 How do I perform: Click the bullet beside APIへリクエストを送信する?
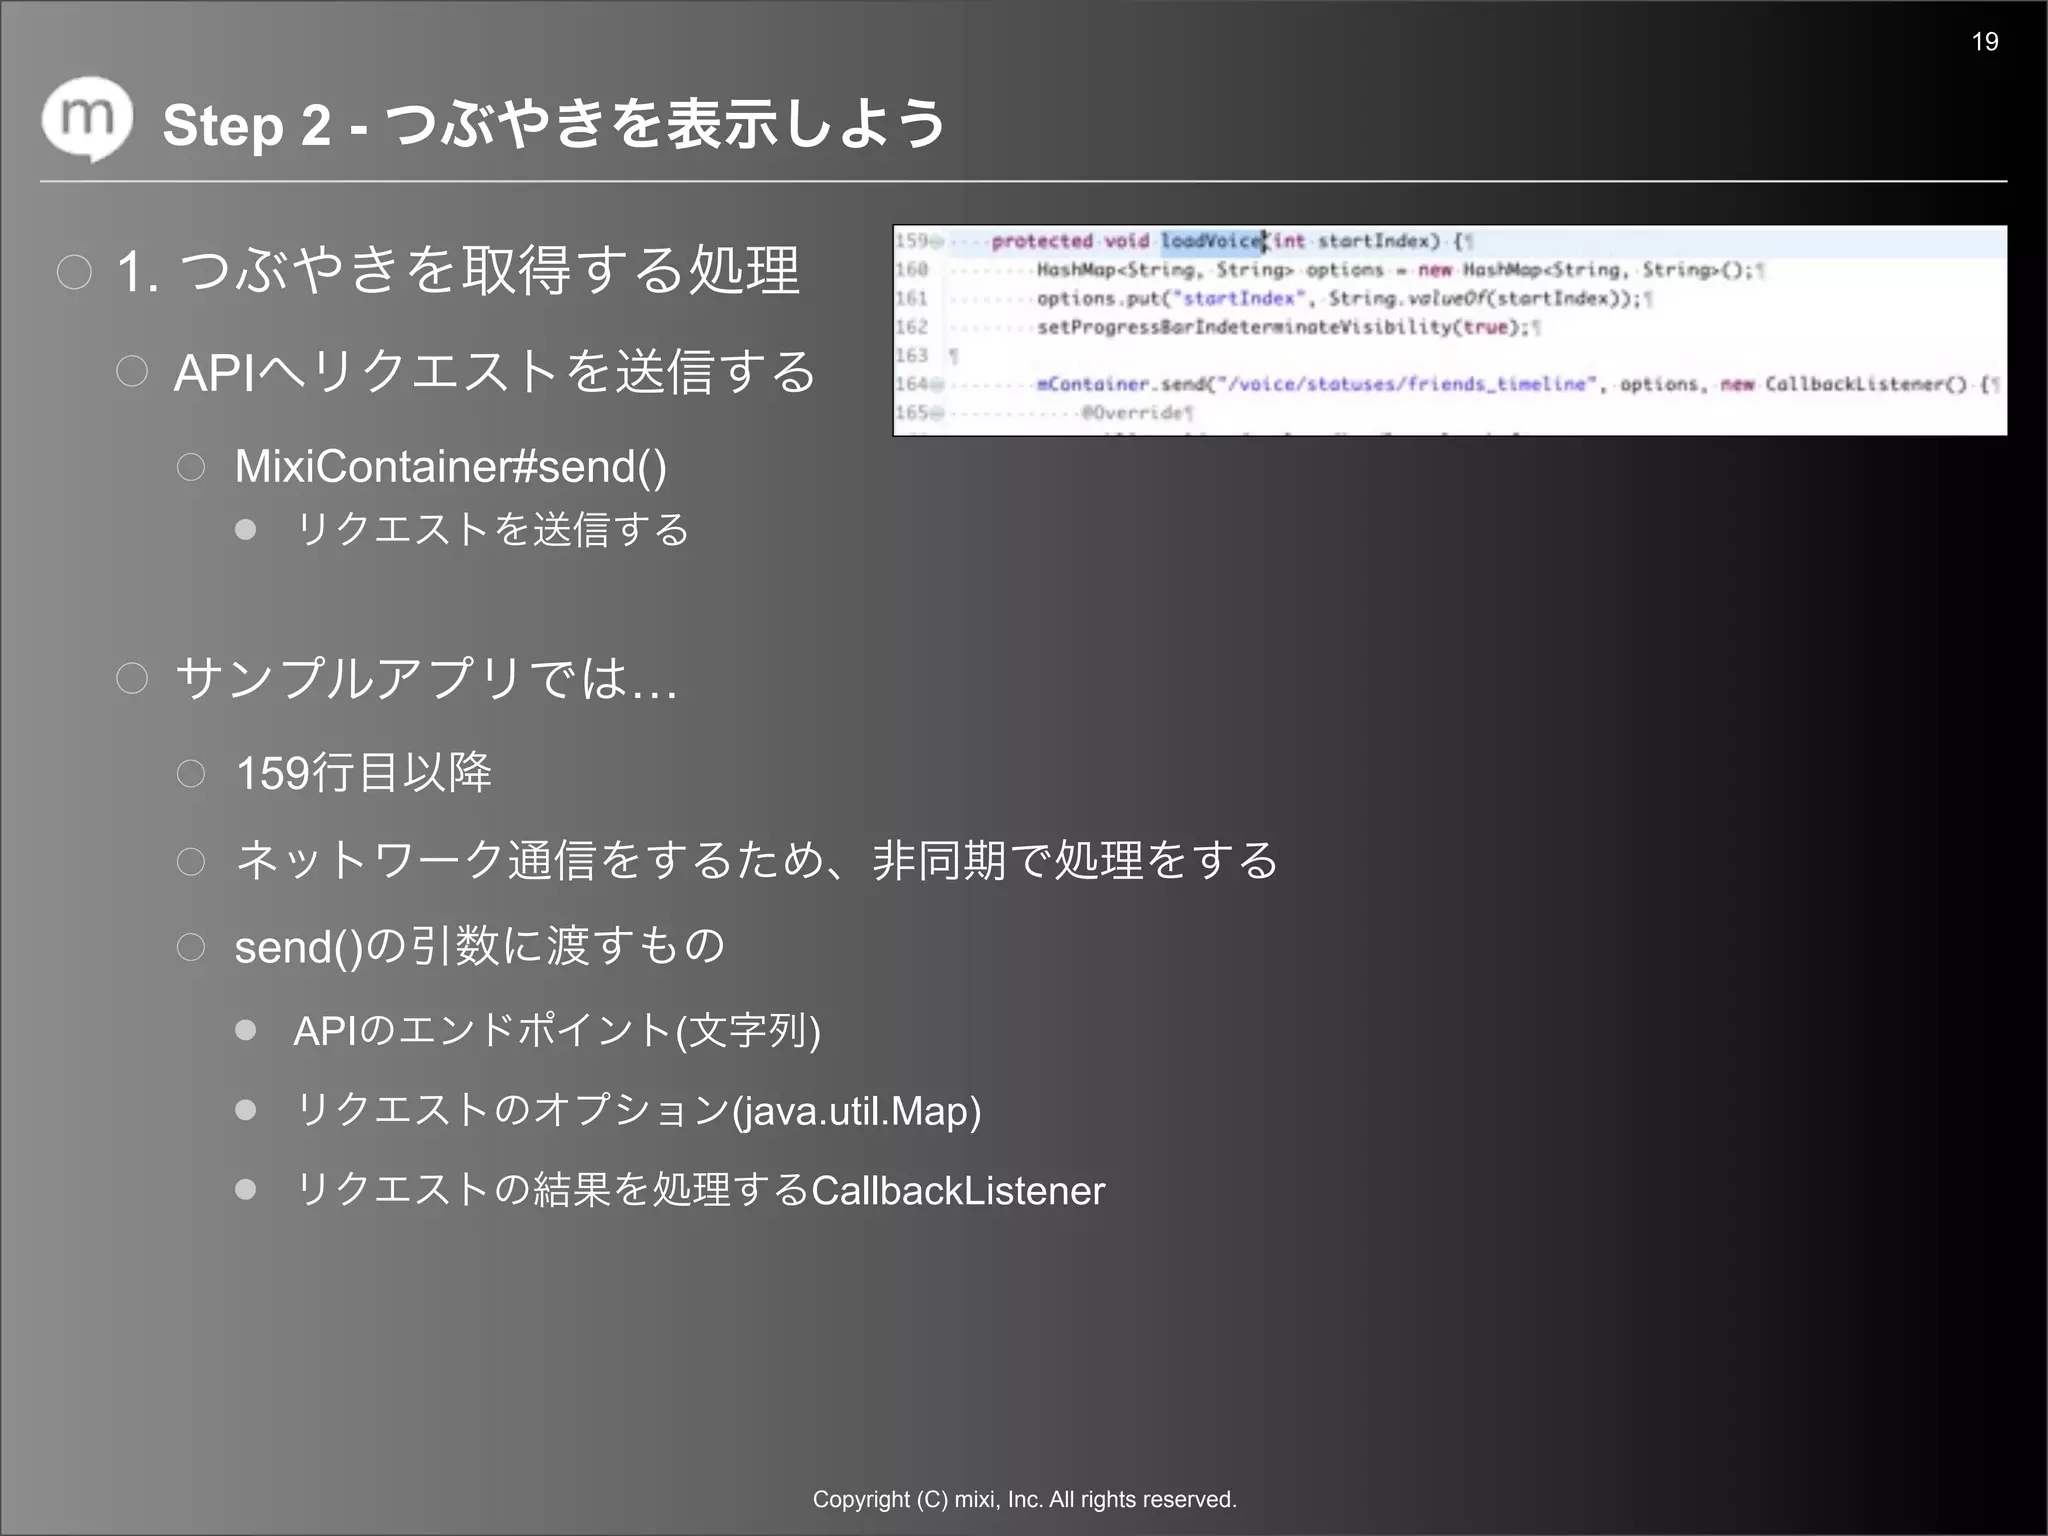pyautogui.click(x=132, y=372)
